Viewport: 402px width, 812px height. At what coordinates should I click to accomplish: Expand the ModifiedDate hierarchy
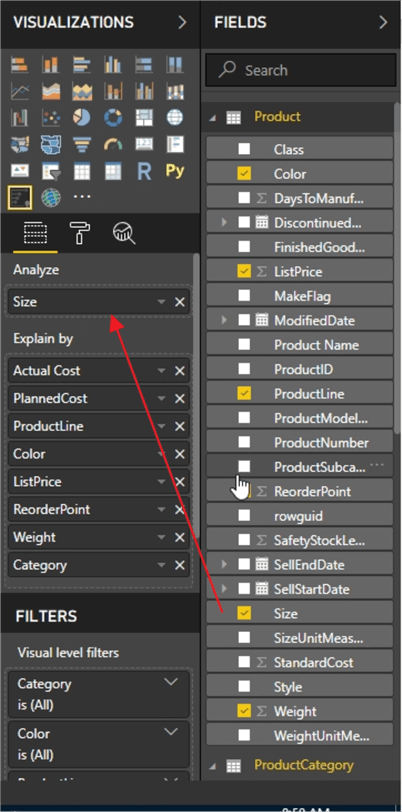click(224, 320)
